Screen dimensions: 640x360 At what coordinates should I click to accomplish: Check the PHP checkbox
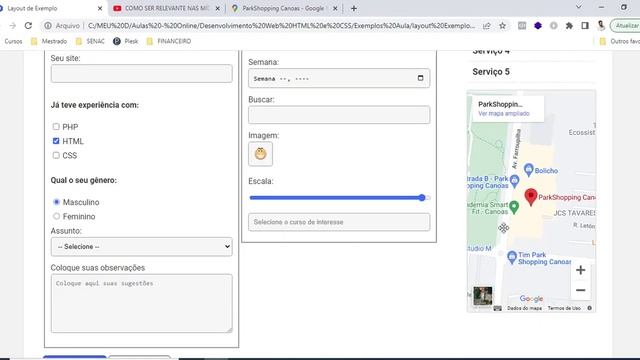(56, 127)
